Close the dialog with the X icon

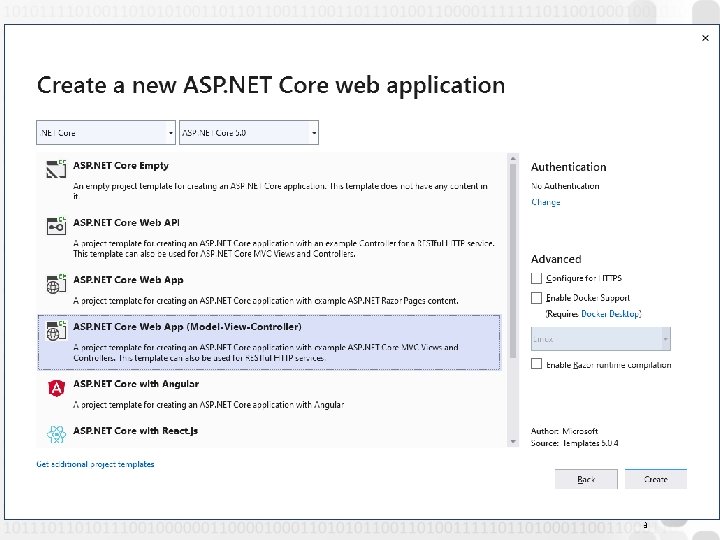coord(705,38)
